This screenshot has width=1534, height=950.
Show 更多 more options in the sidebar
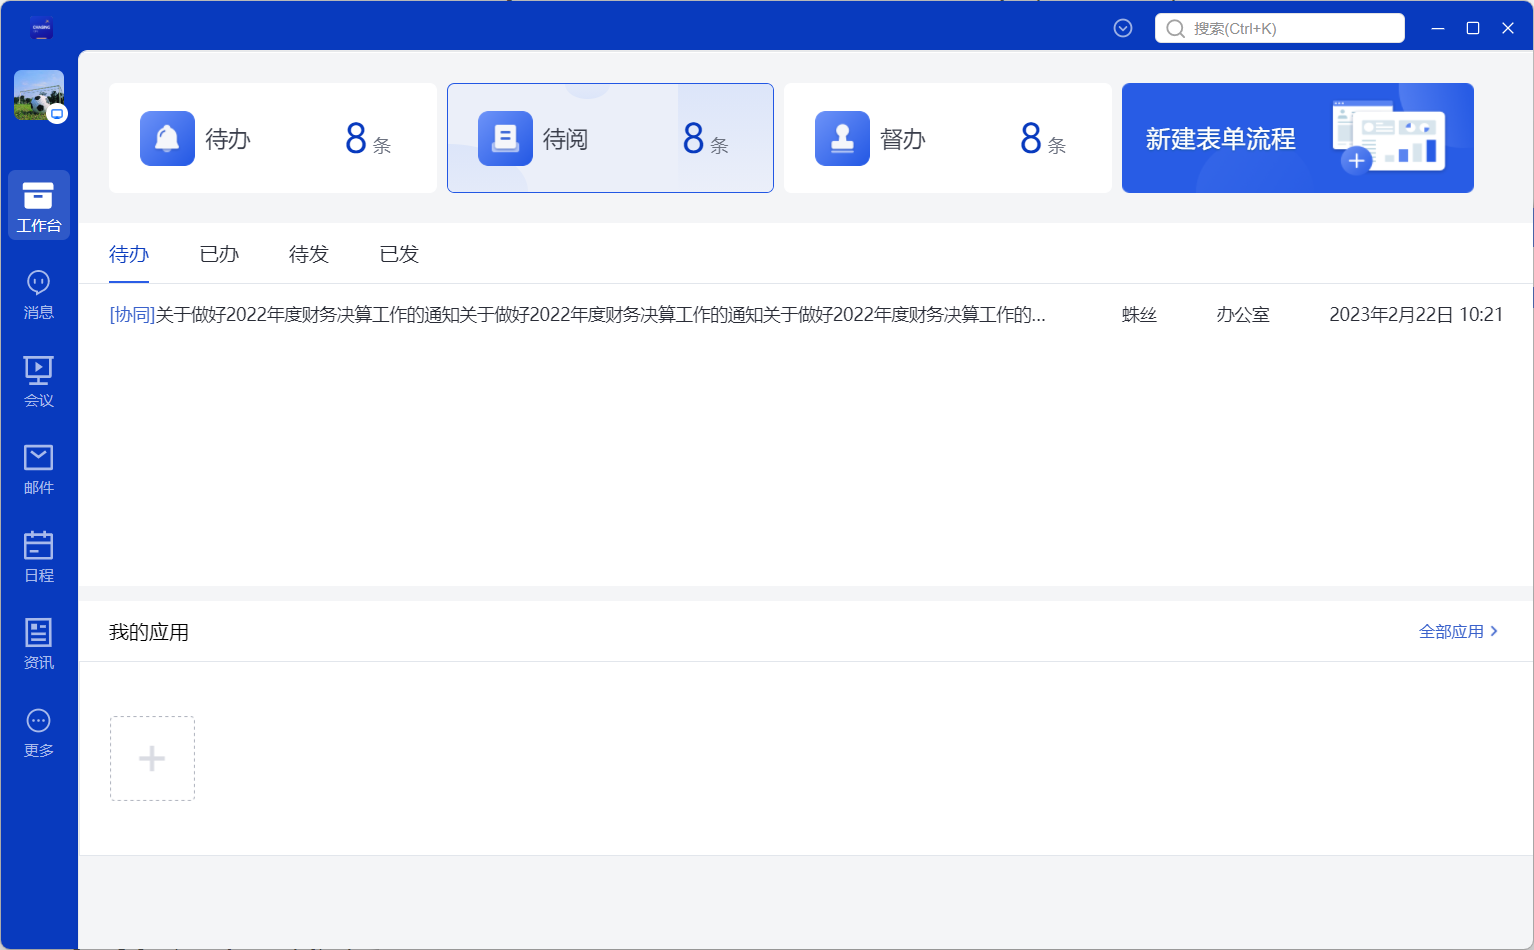click(39, 732)
